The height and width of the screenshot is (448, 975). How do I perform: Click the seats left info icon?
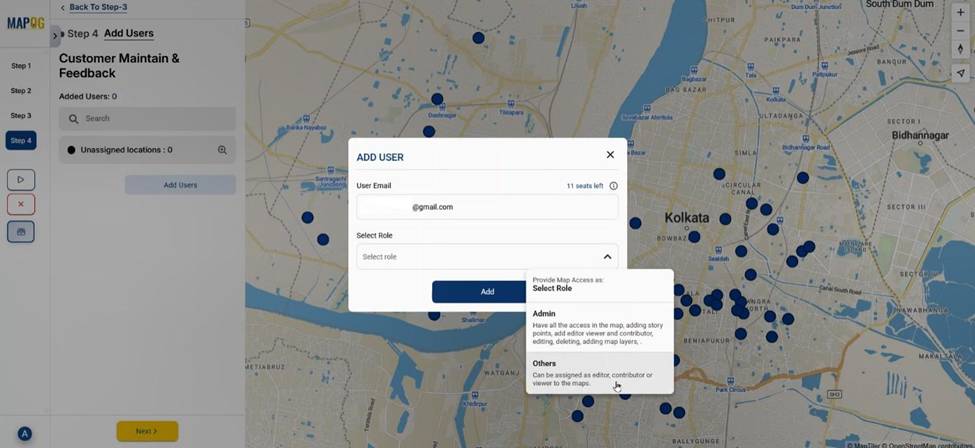pos(613,186)
